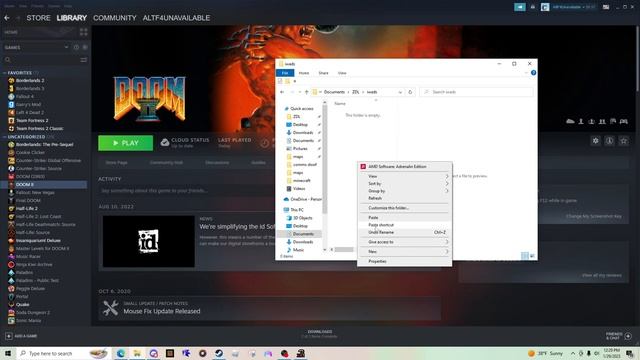Screen dimensions: 640x360
Task: Click the Explorer navigation pane scrollbar
Action: click(x=325, y=159)
